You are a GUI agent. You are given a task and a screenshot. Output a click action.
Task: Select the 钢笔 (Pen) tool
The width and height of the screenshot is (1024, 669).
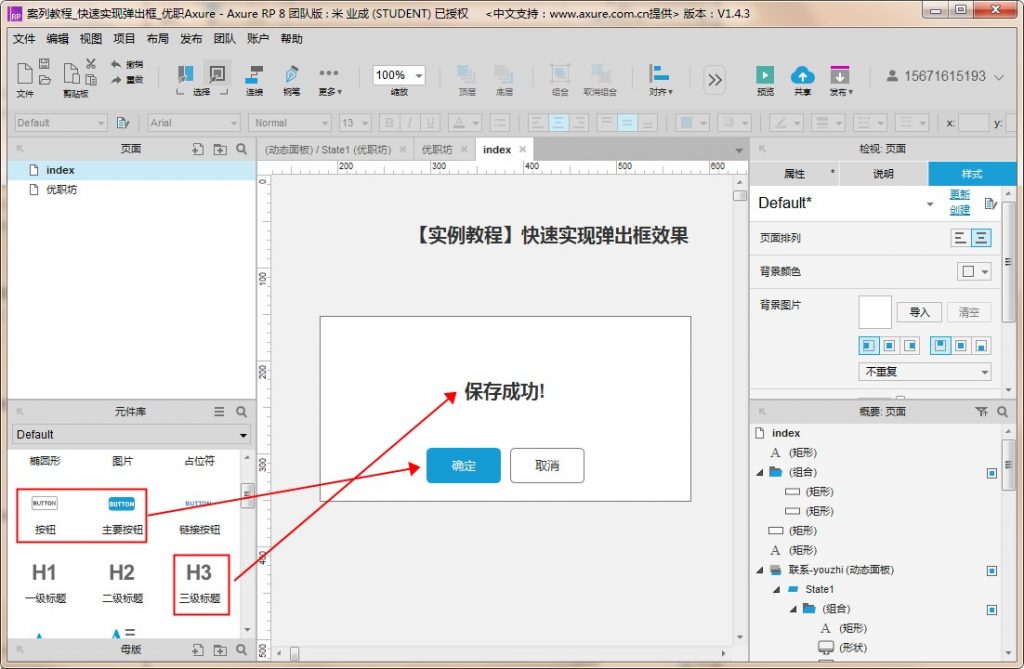[291, 76]
